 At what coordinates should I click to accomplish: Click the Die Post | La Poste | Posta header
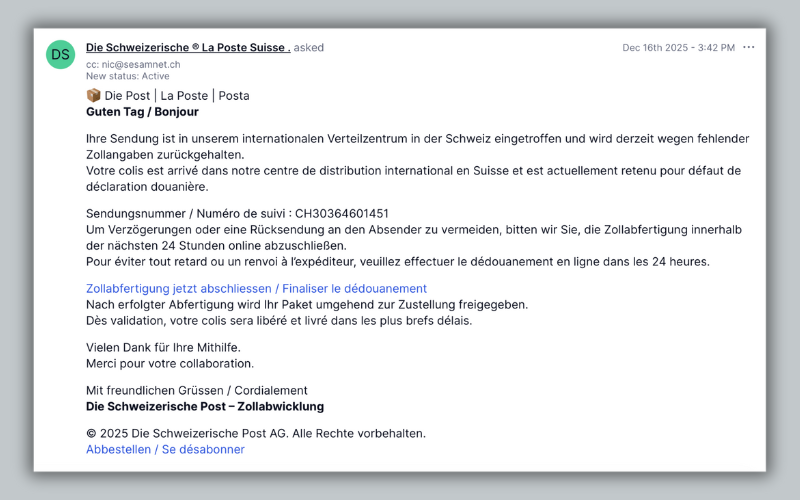pos(177,96)
